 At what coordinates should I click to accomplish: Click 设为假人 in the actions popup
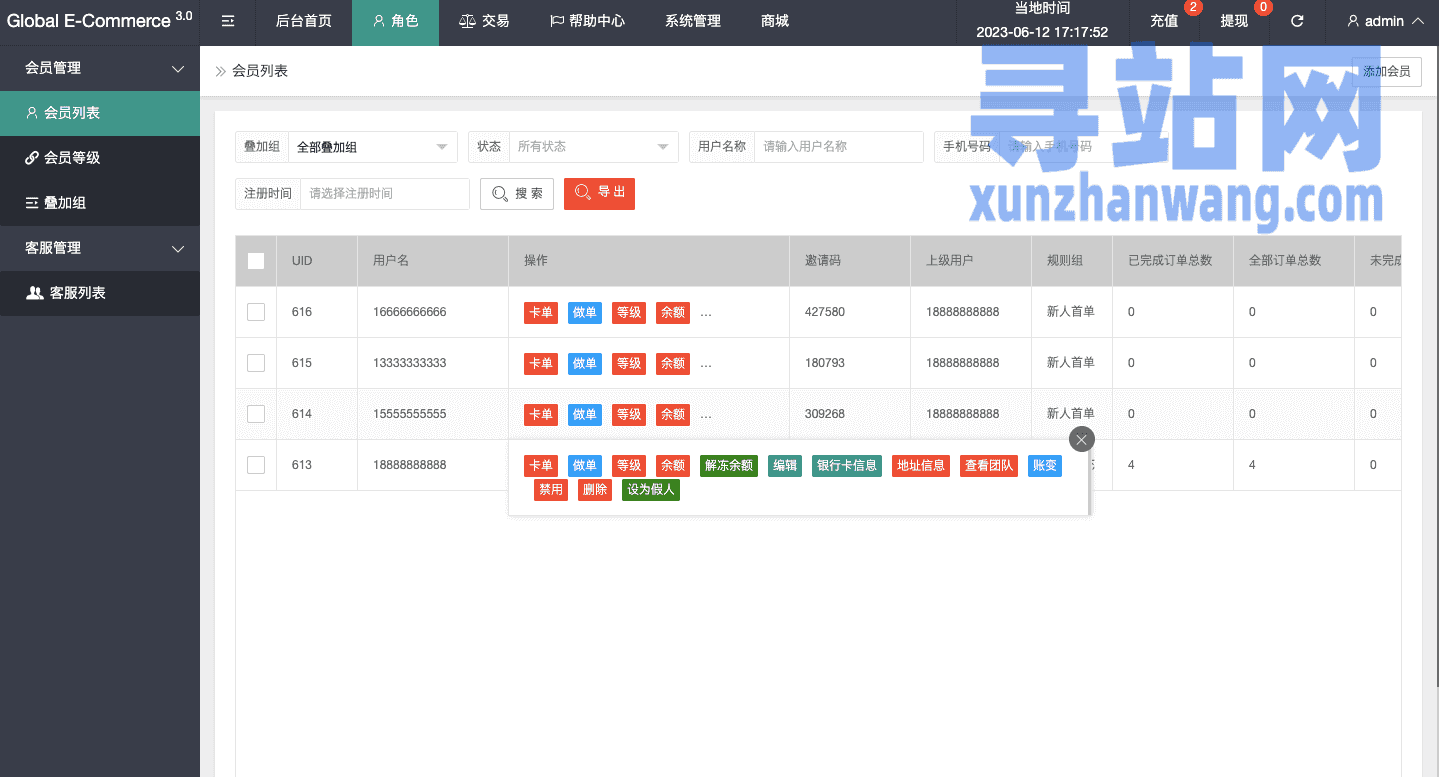650,490
